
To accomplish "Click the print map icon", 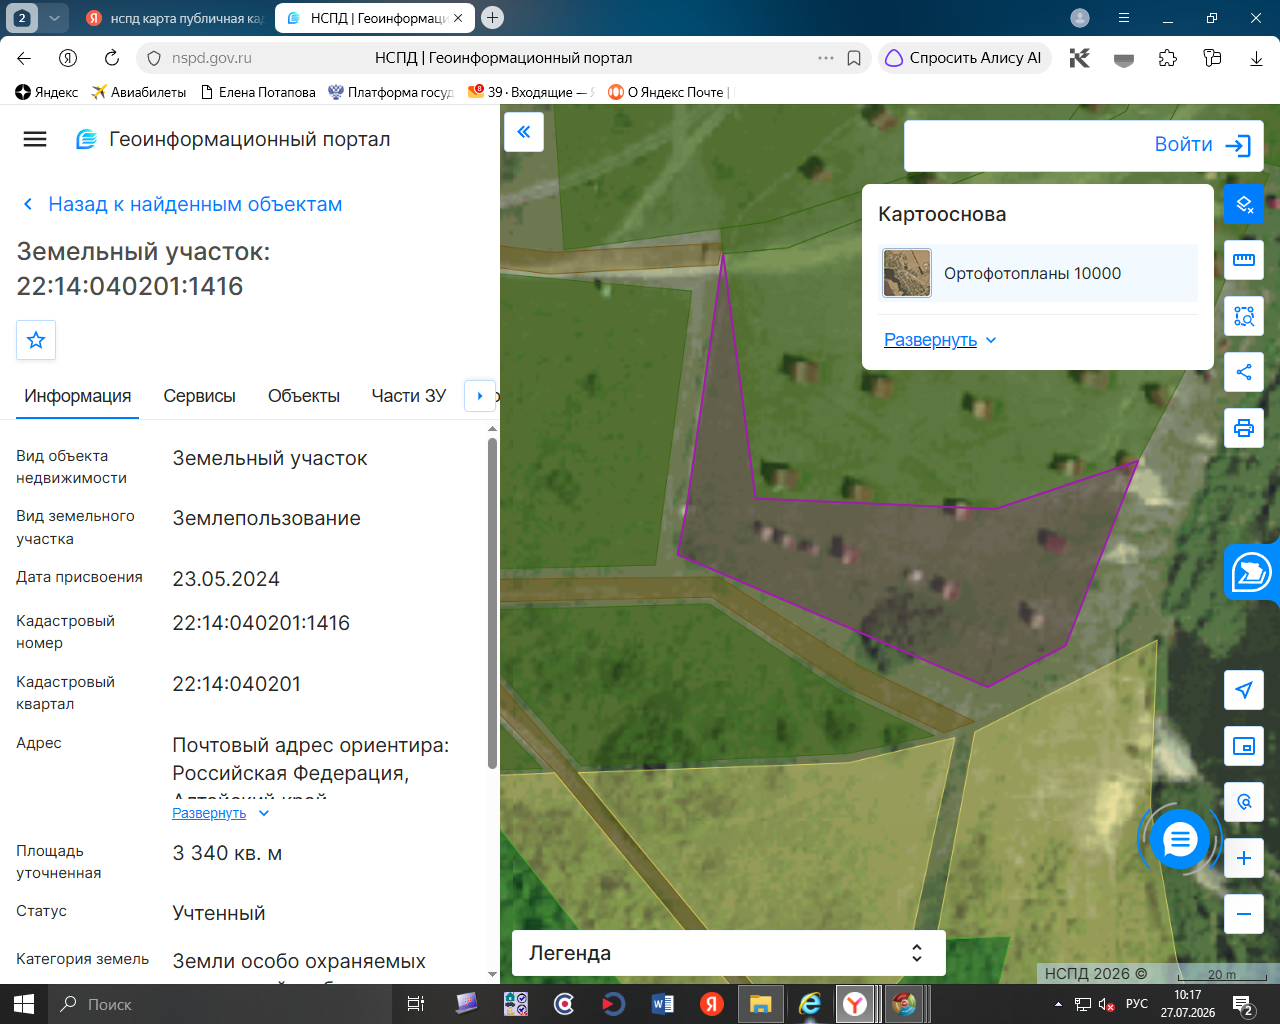I will tap(1244, 428).
